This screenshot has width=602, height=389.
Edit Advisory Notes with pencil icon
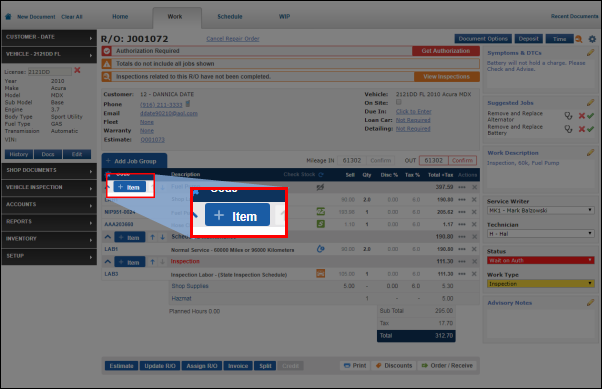[590, 303]
